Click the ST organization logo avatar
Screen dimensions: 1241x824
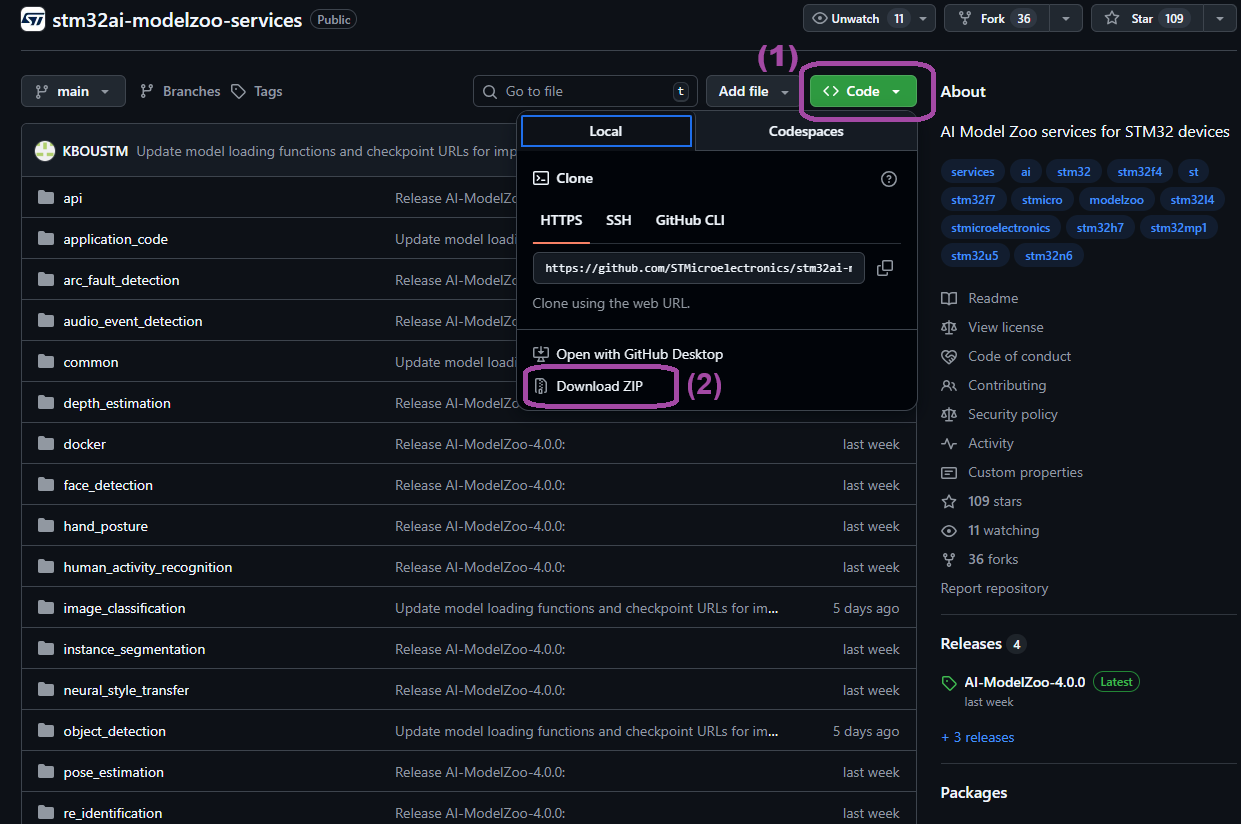33,19
